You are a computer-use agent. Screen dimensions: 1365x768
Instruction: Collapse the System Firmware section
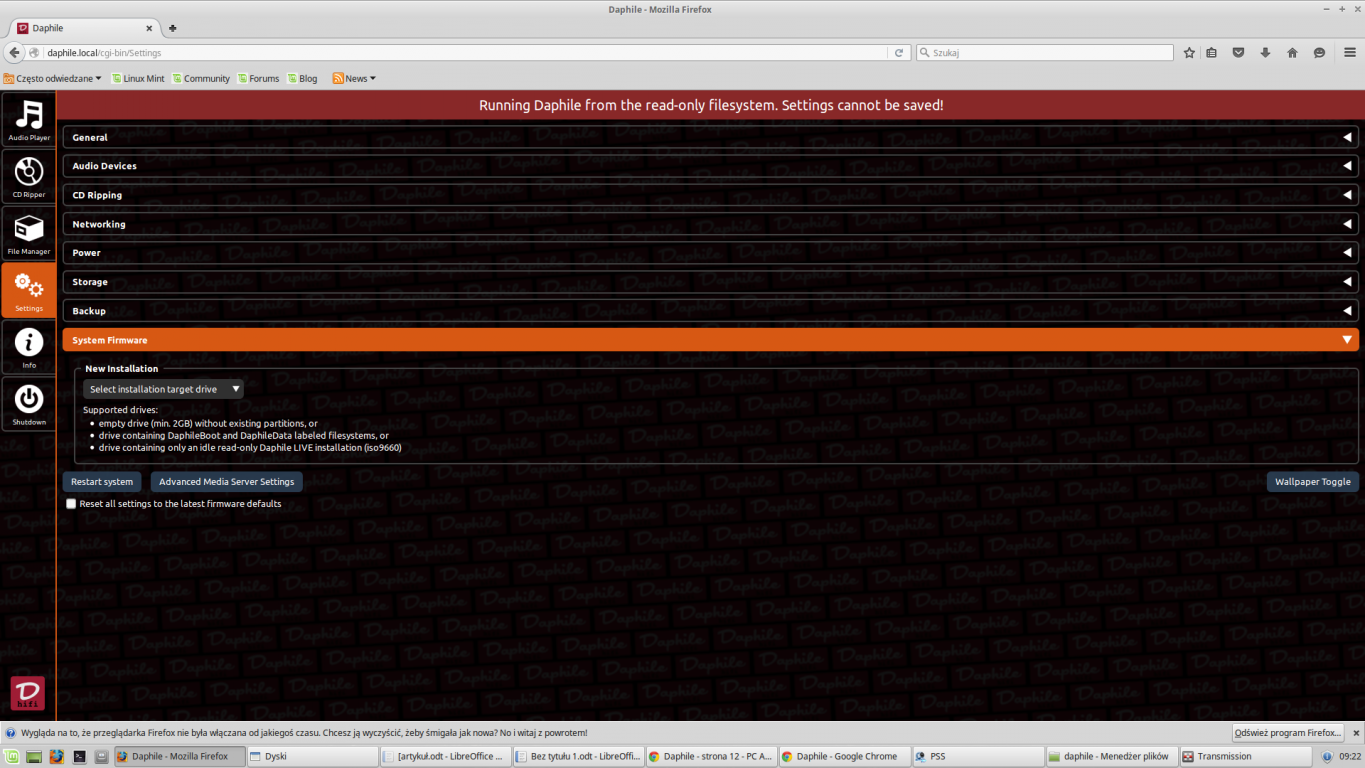point(710,340)
